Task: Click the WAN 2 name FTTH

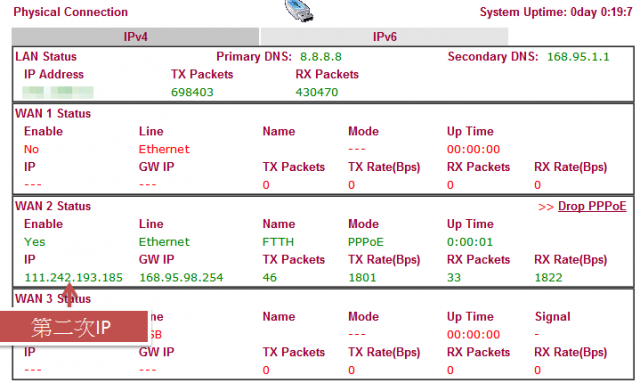Action: coord(278,242)
